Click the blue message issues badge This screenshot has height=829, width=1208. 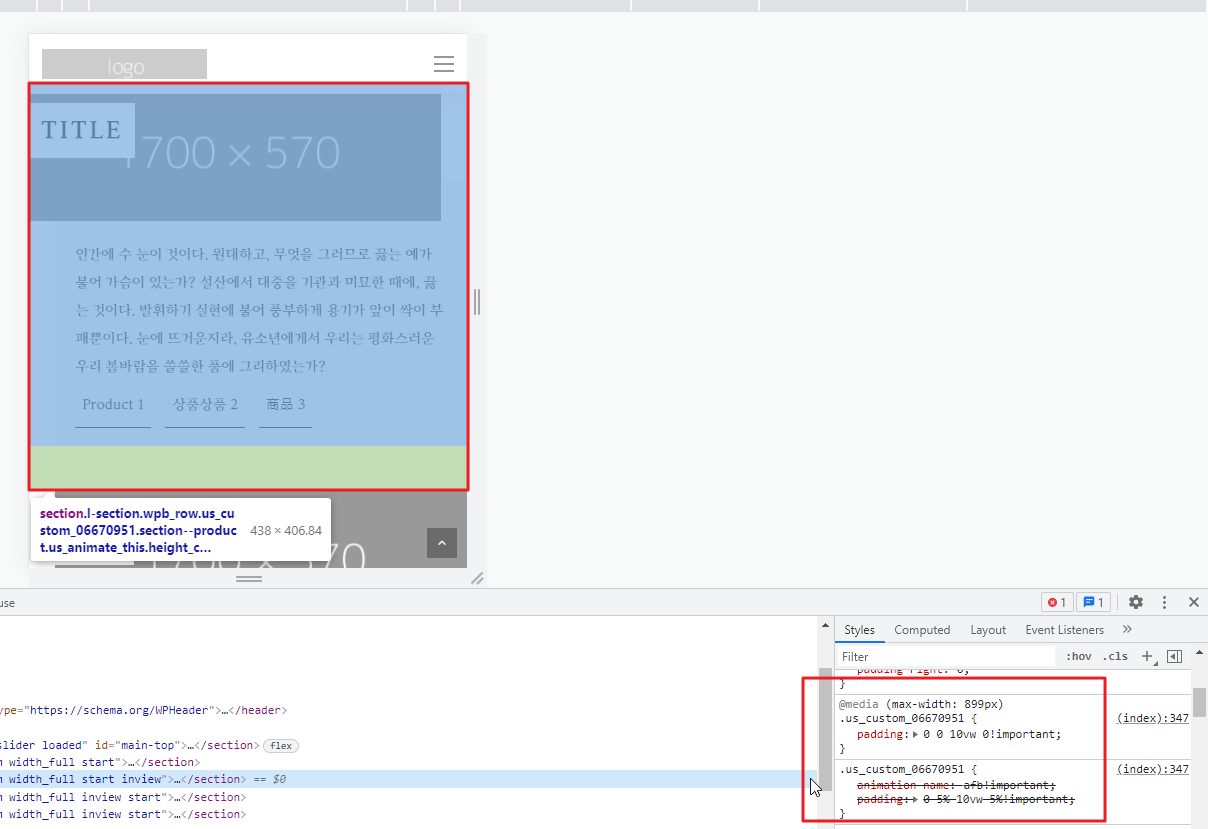1093,602
